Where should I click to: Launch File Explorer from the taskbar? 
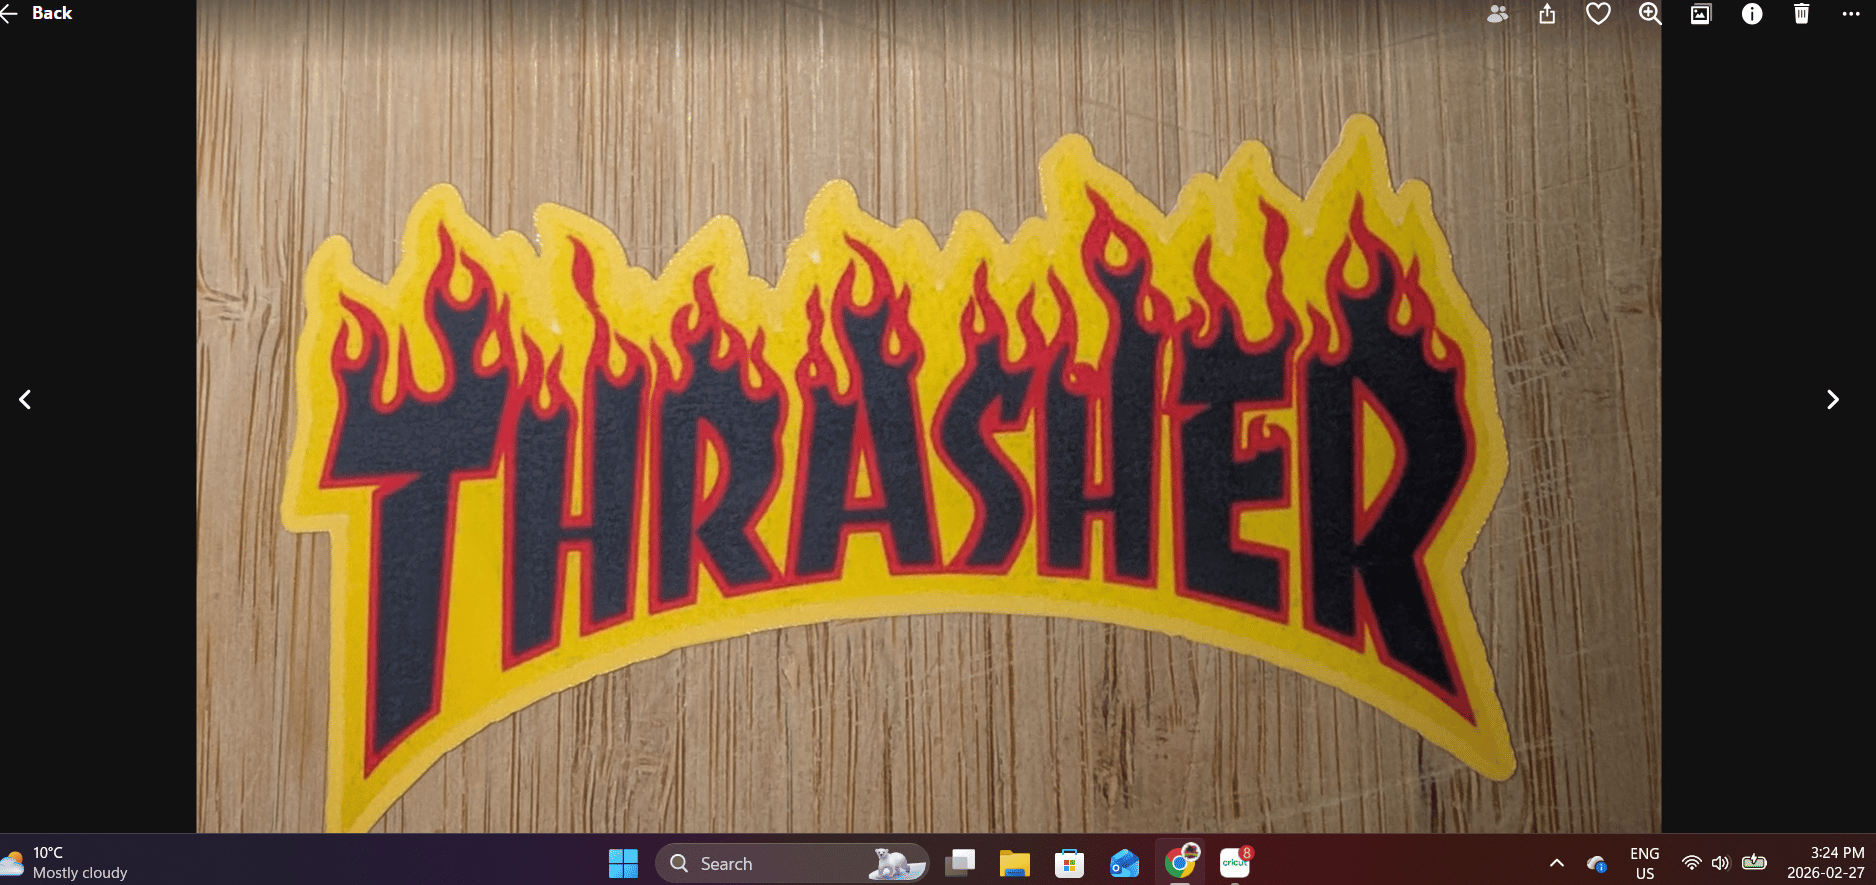point(1014,863)
